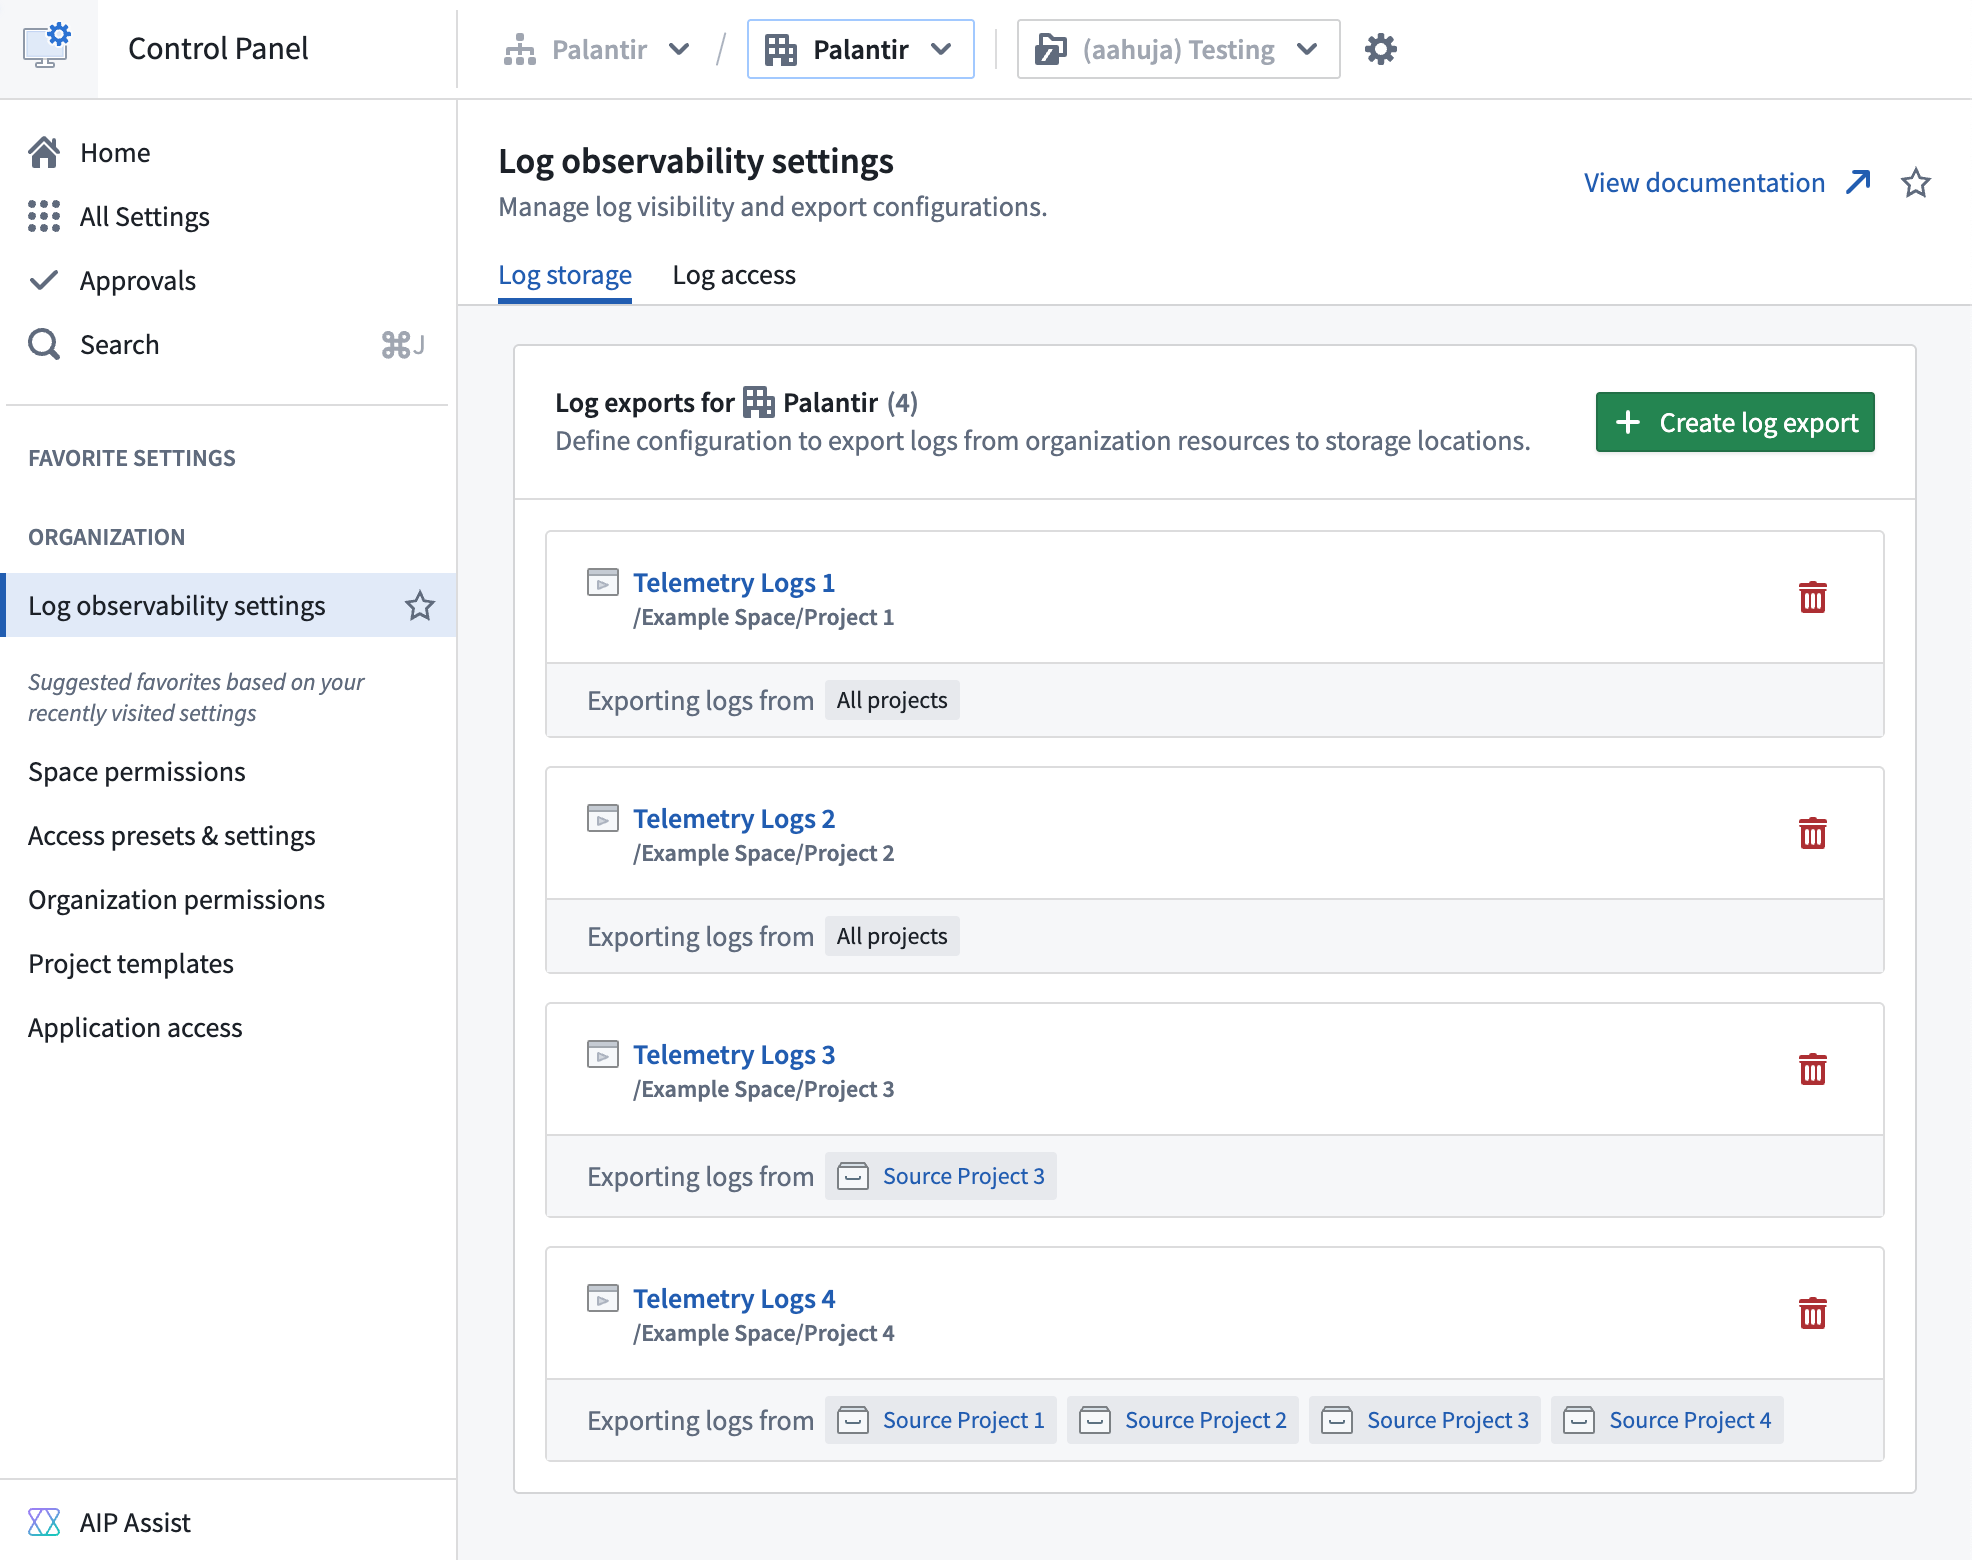
Task: Click the settings gear in the top bar
Action: pos(1381,48)
